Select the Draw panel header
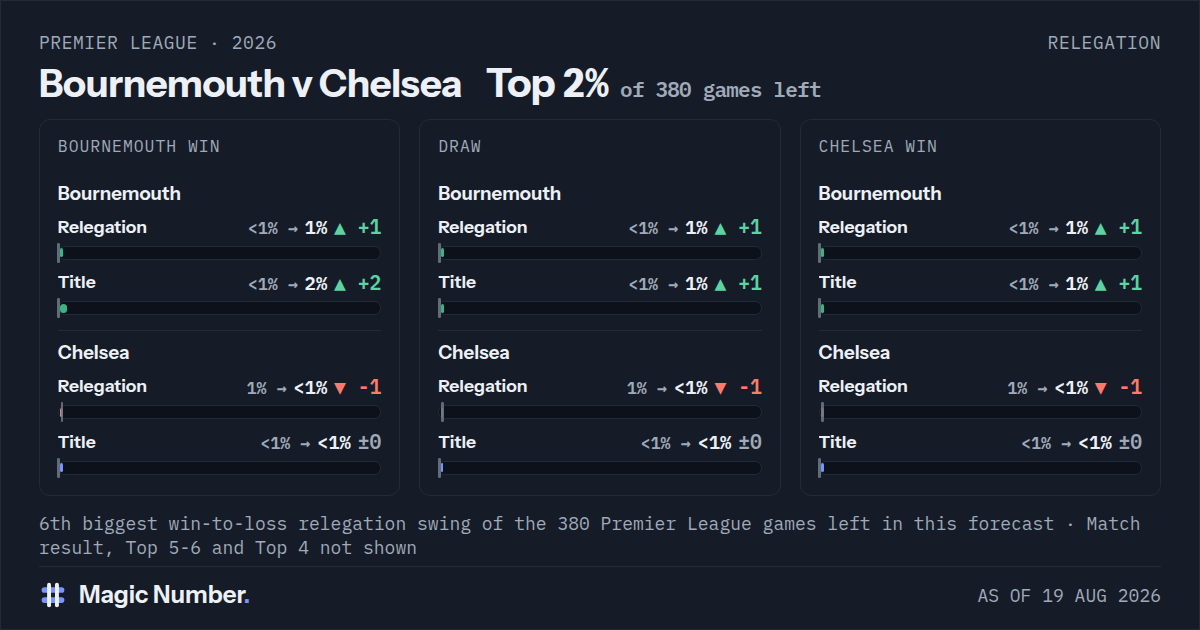The image size is (1200, 630). (x=460, y=146)
